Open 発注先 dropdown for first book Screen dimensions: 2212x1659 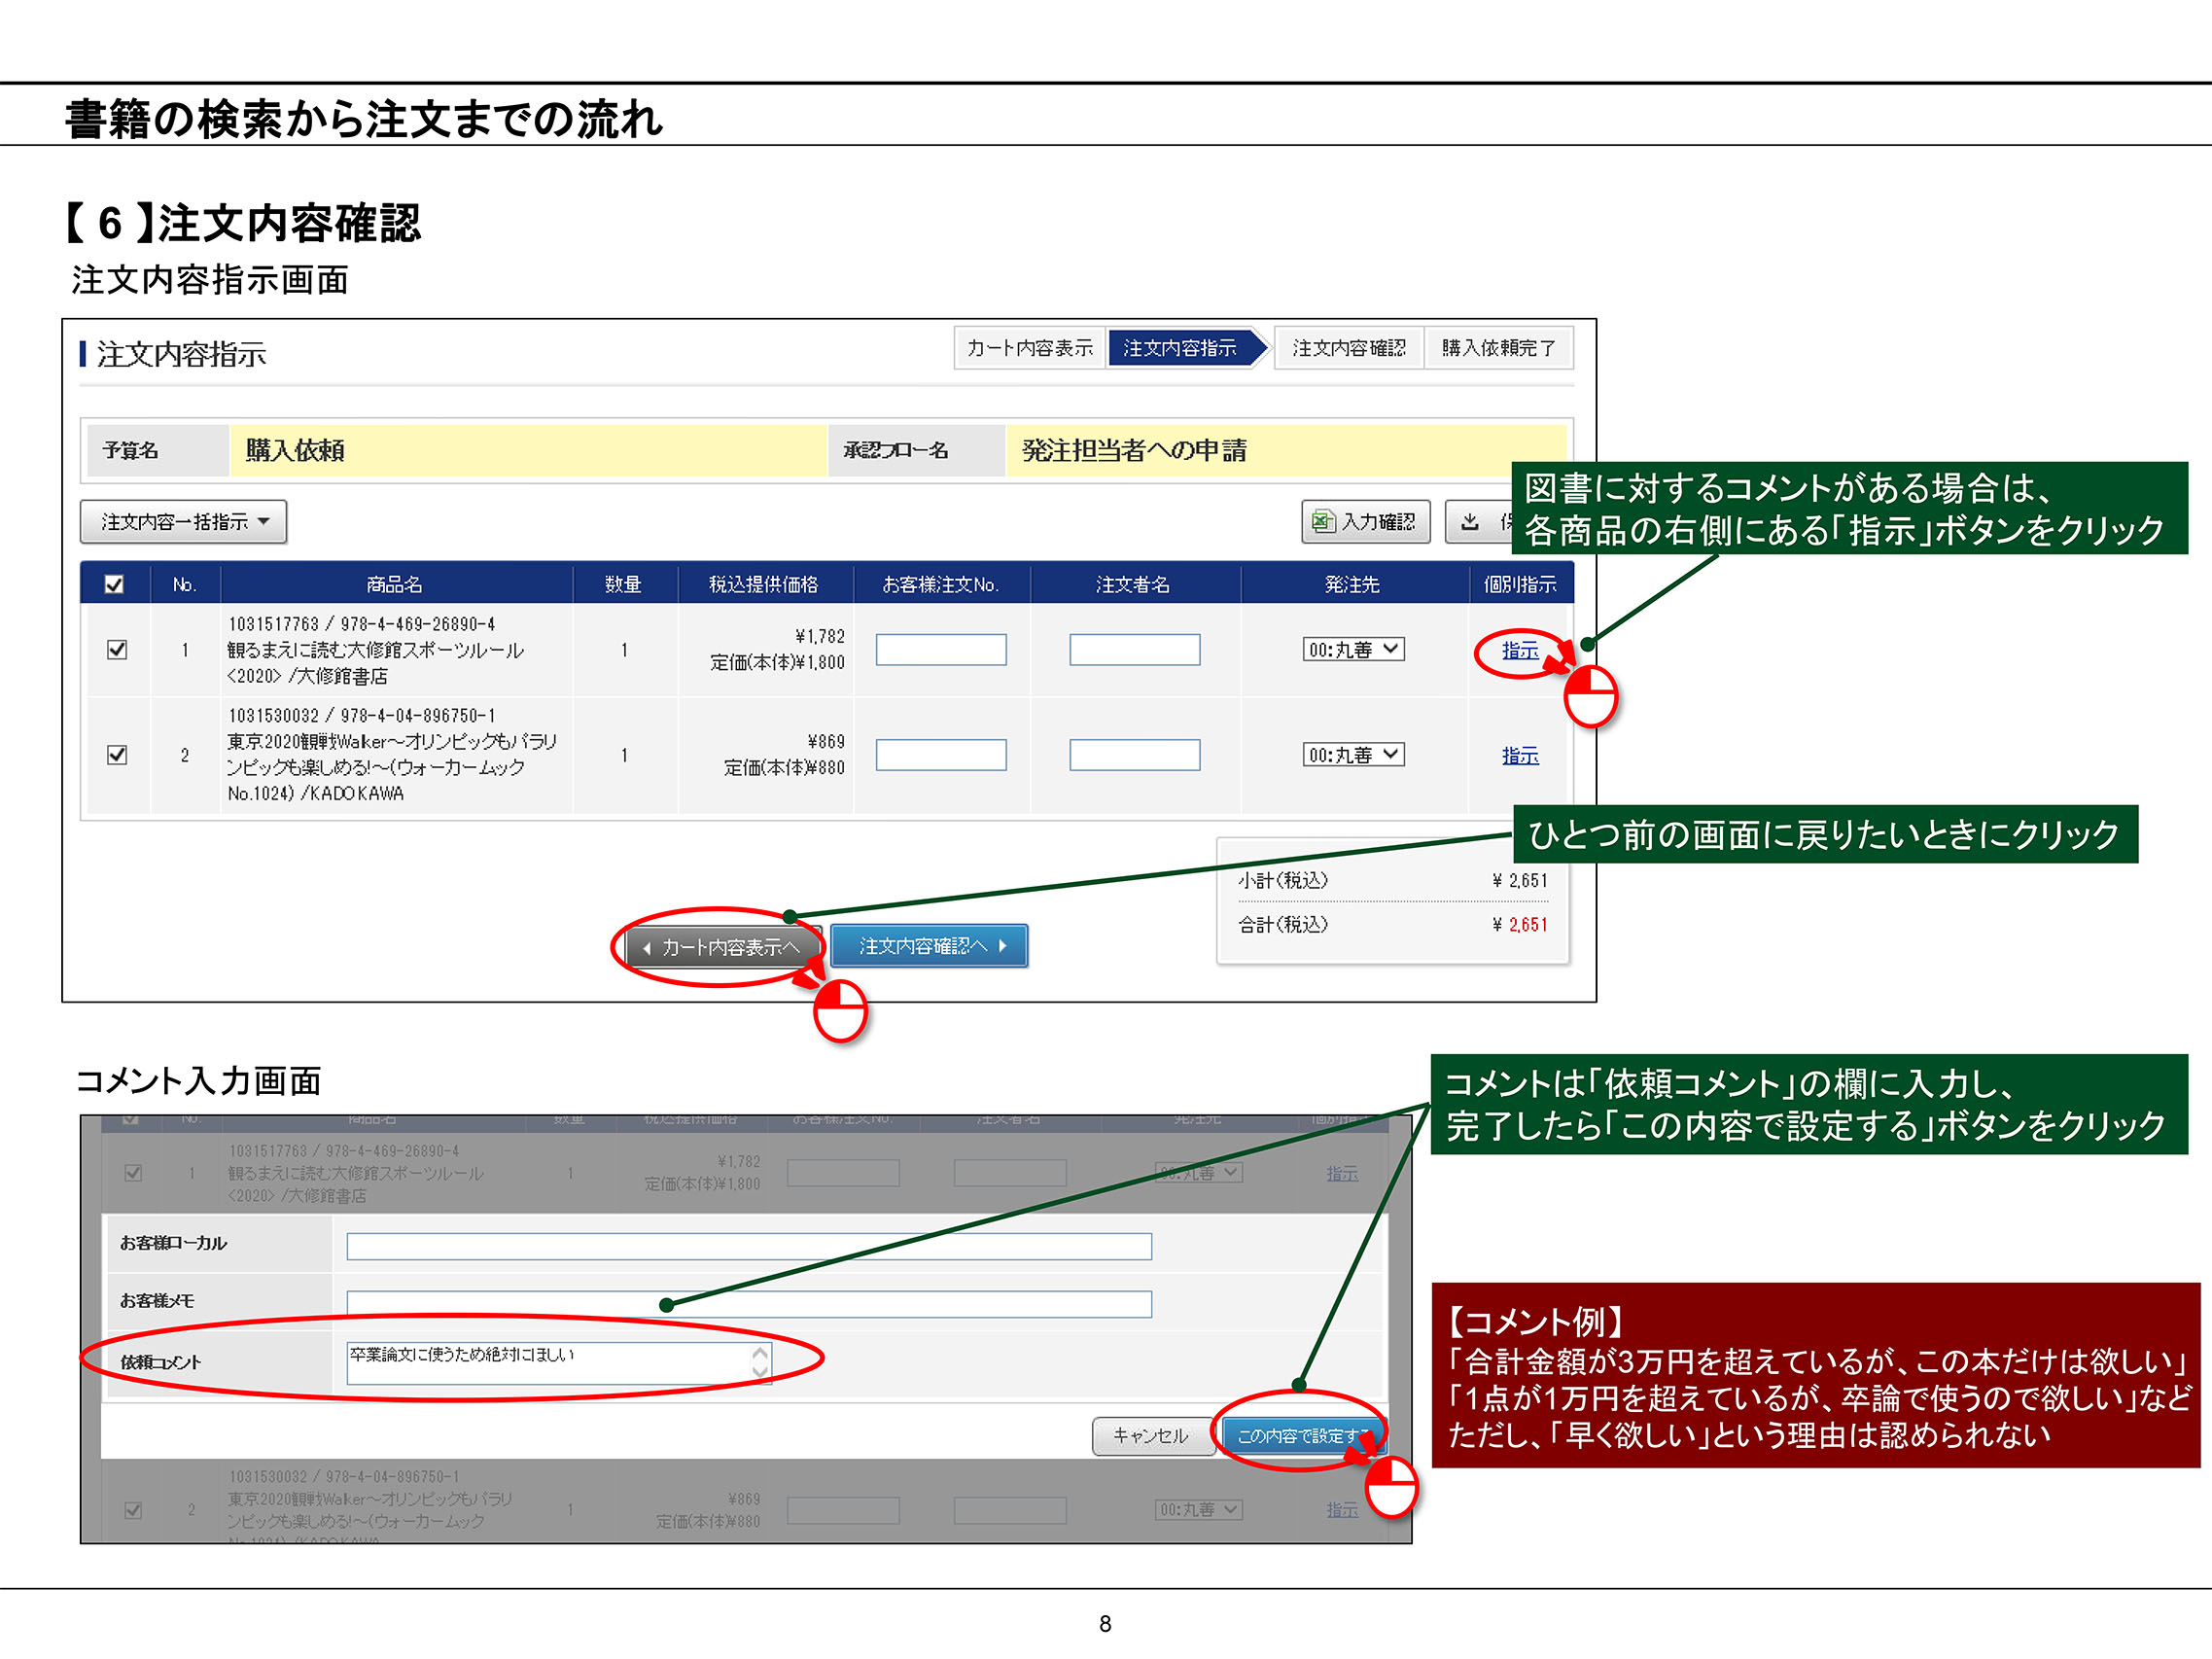pyautogui.click(x=1352, y=649)
